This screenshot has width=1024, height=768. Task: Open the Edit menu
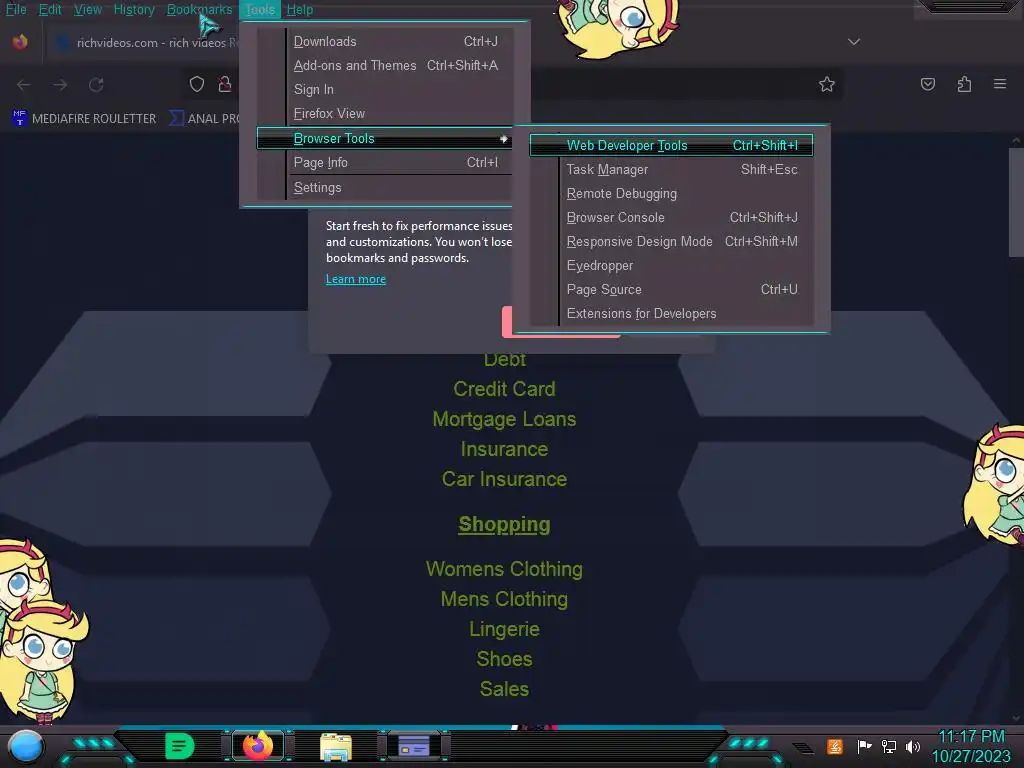click(50, 9)
